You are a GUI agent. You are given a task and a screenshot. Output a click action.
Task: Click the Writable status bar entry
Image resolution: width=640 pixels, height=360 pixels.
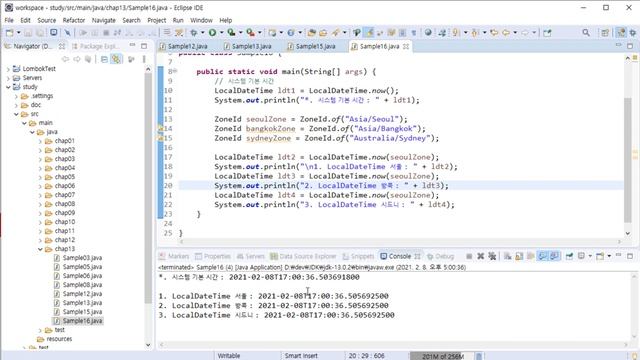229,356
